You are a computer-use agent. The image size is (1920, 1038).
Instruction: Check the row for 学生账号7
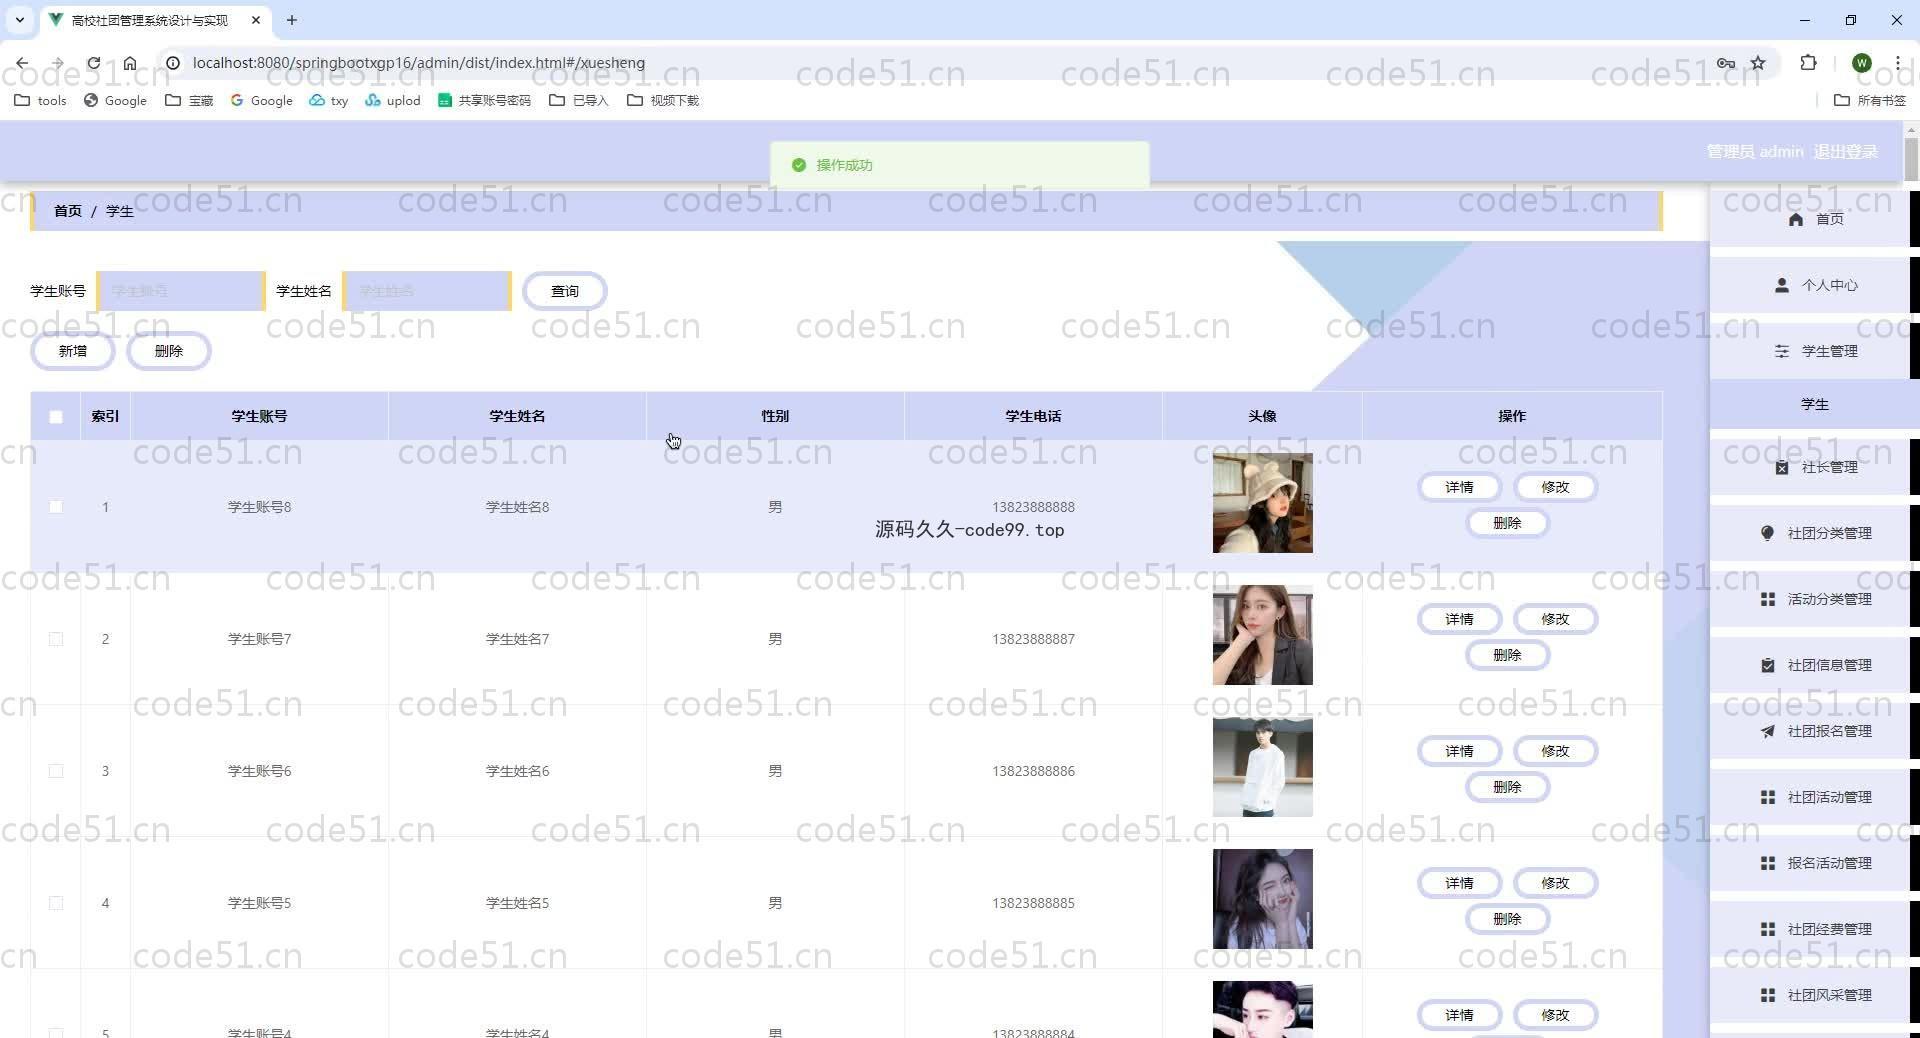click(x=56, y=639)
